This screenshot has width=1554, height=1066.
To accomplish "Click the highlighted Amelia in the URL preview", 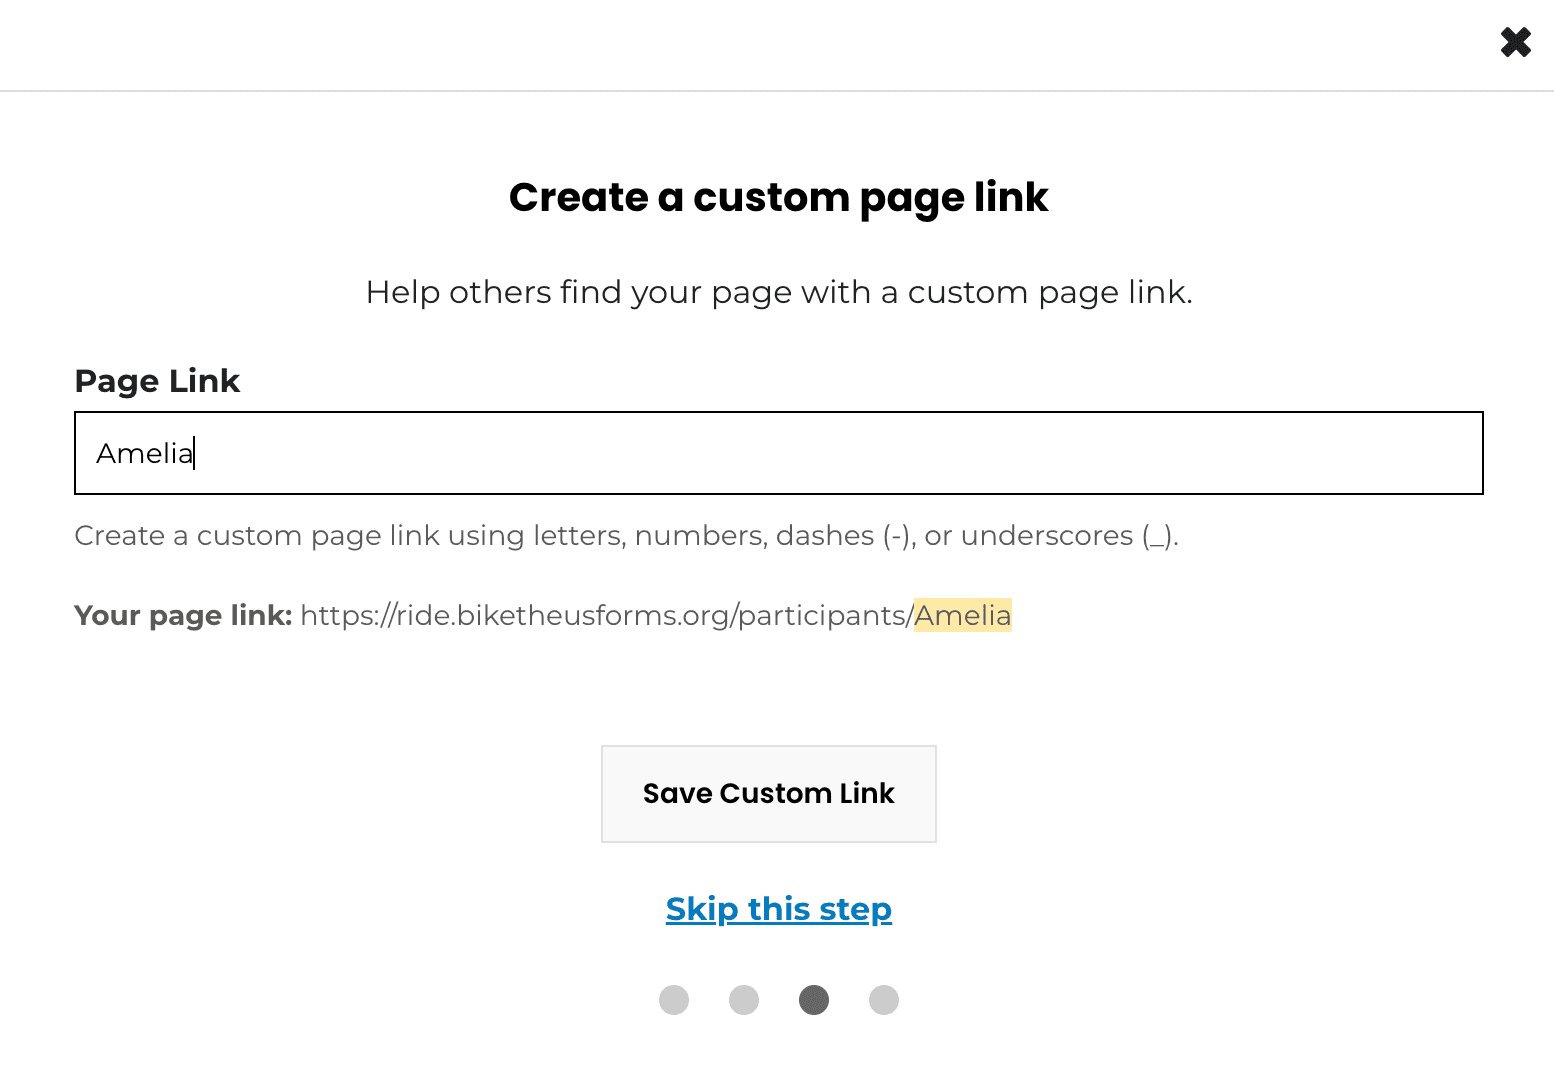I will (x=962, y=615).
